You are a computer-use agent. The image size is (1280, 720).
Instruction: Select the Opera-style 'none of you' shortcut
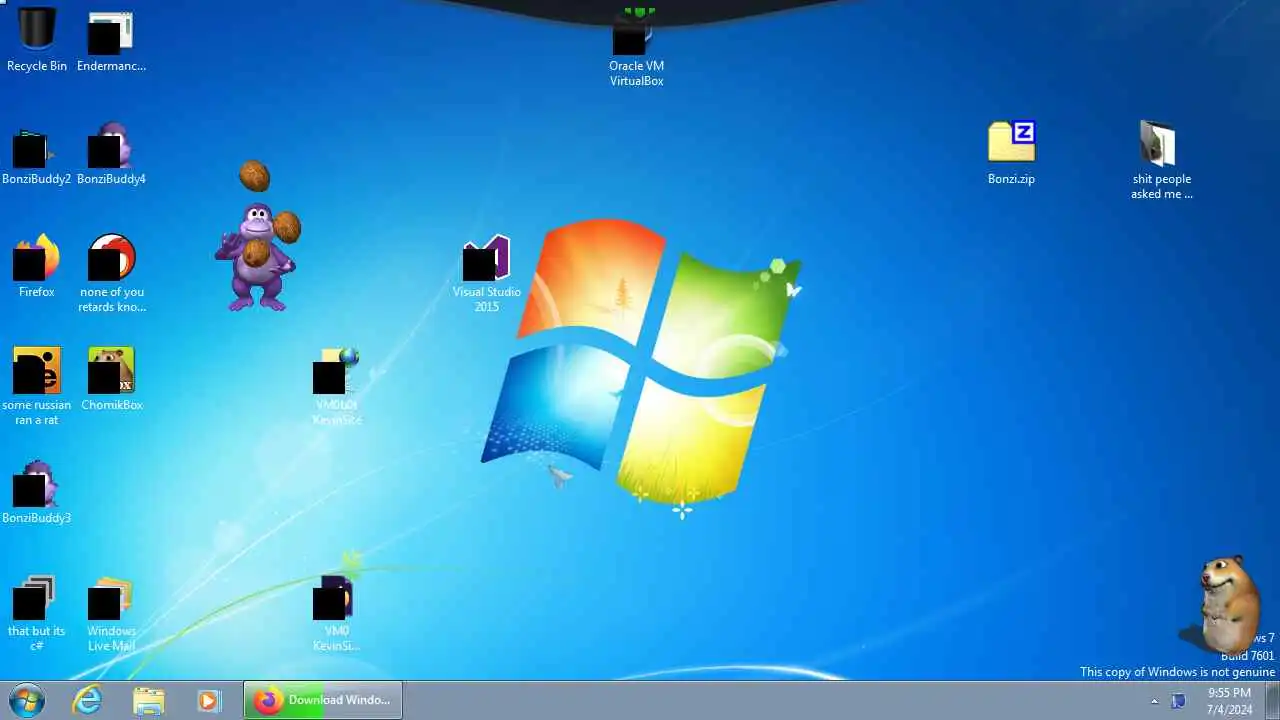pyautogui.click(x=111, y=273)
